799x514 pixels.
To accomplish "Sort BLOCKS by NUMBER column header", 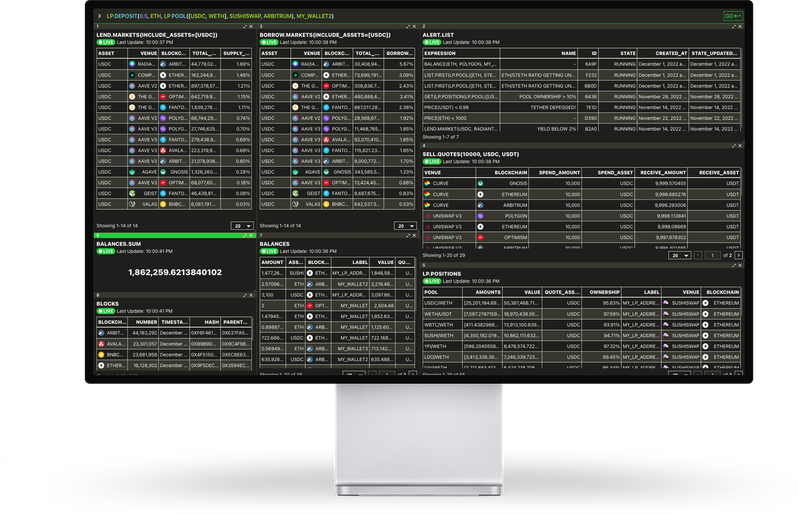I will [x=143, y=322].
